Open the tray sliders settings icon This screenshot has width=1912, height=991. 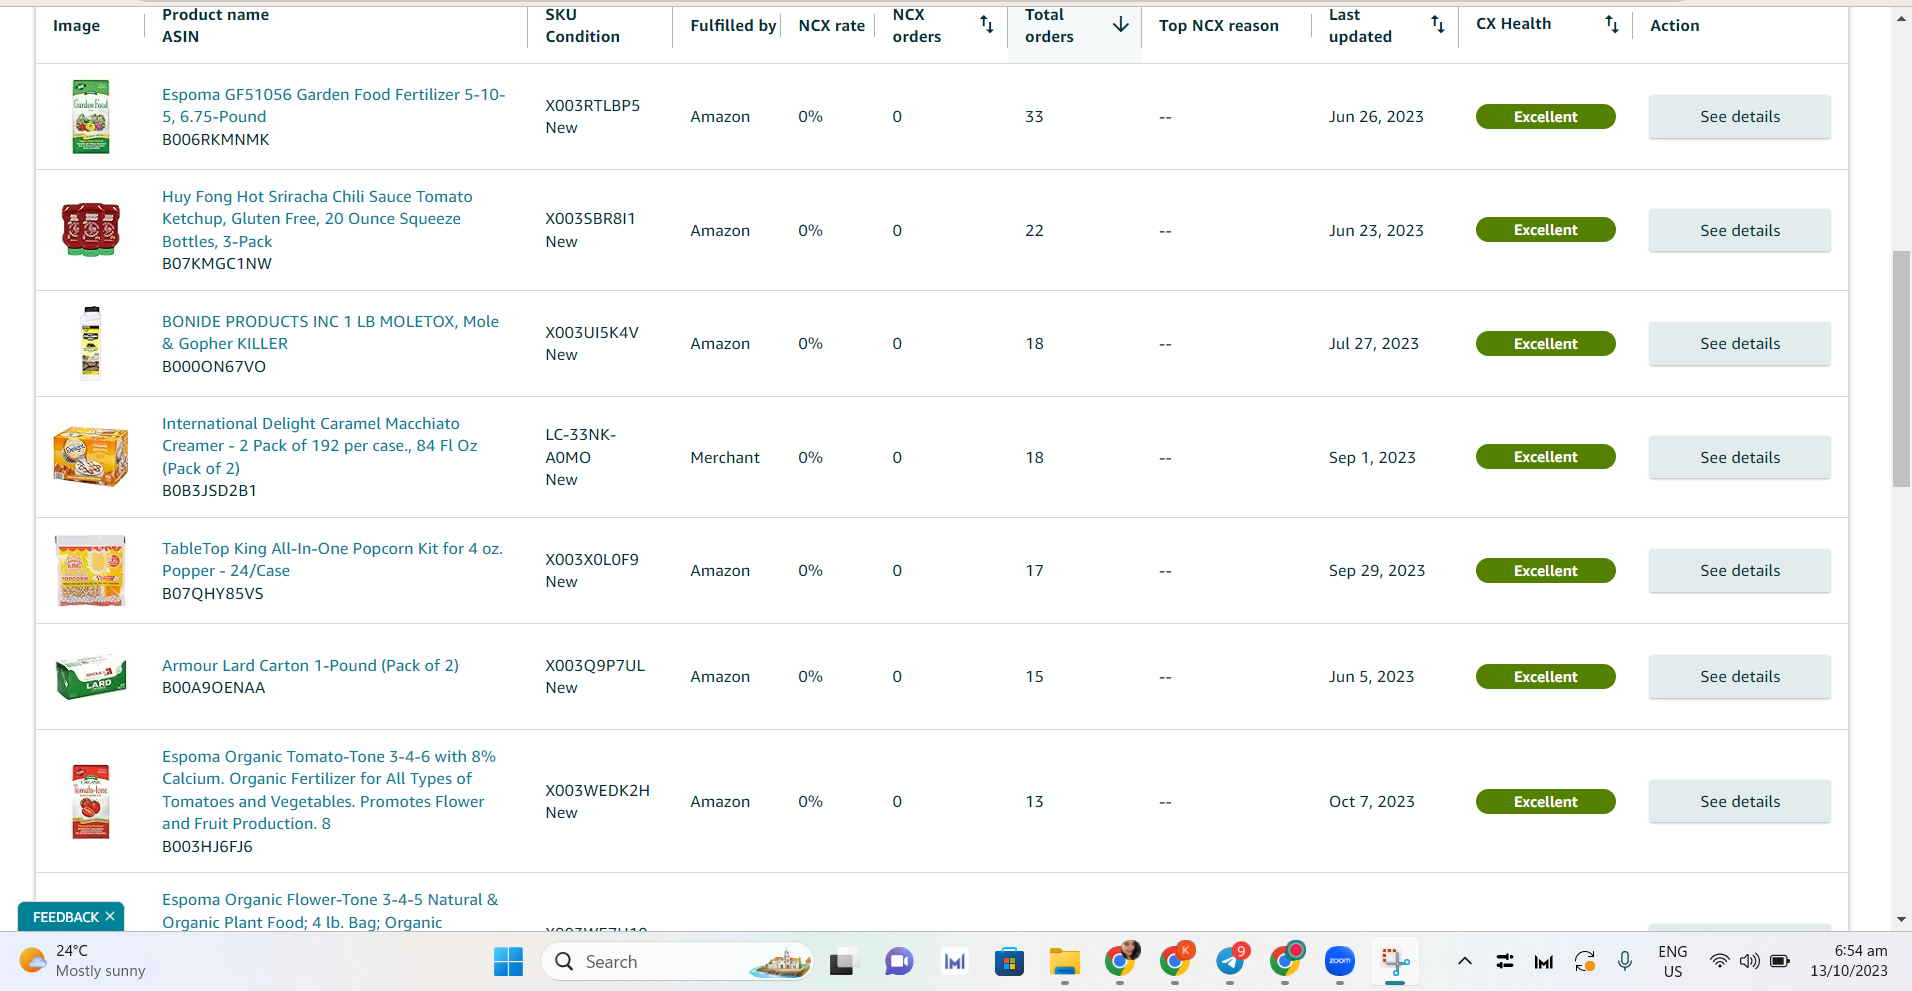tap(1505, 962)
